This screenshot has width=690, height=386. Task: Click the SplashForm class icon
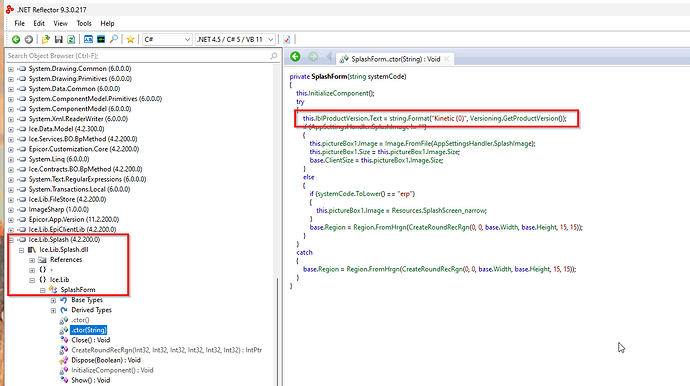[53, 290]
